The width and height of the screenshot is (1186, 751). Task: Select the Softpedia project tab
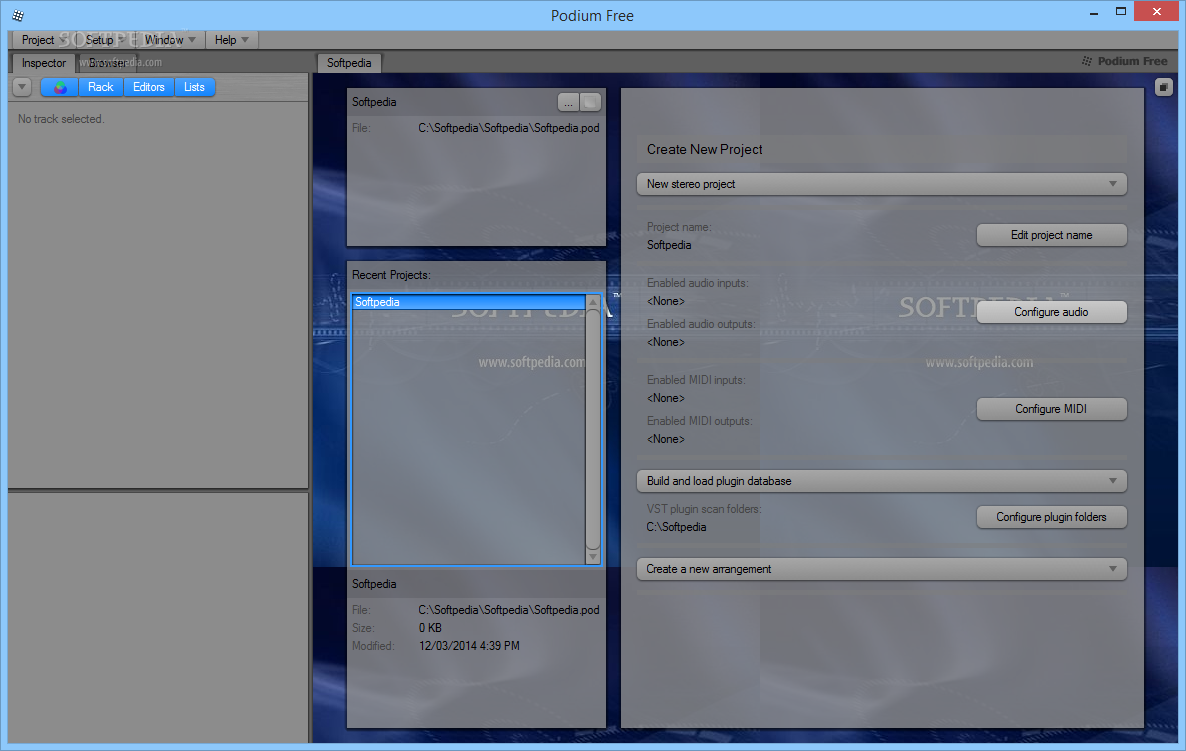click(x=349, y=63)
